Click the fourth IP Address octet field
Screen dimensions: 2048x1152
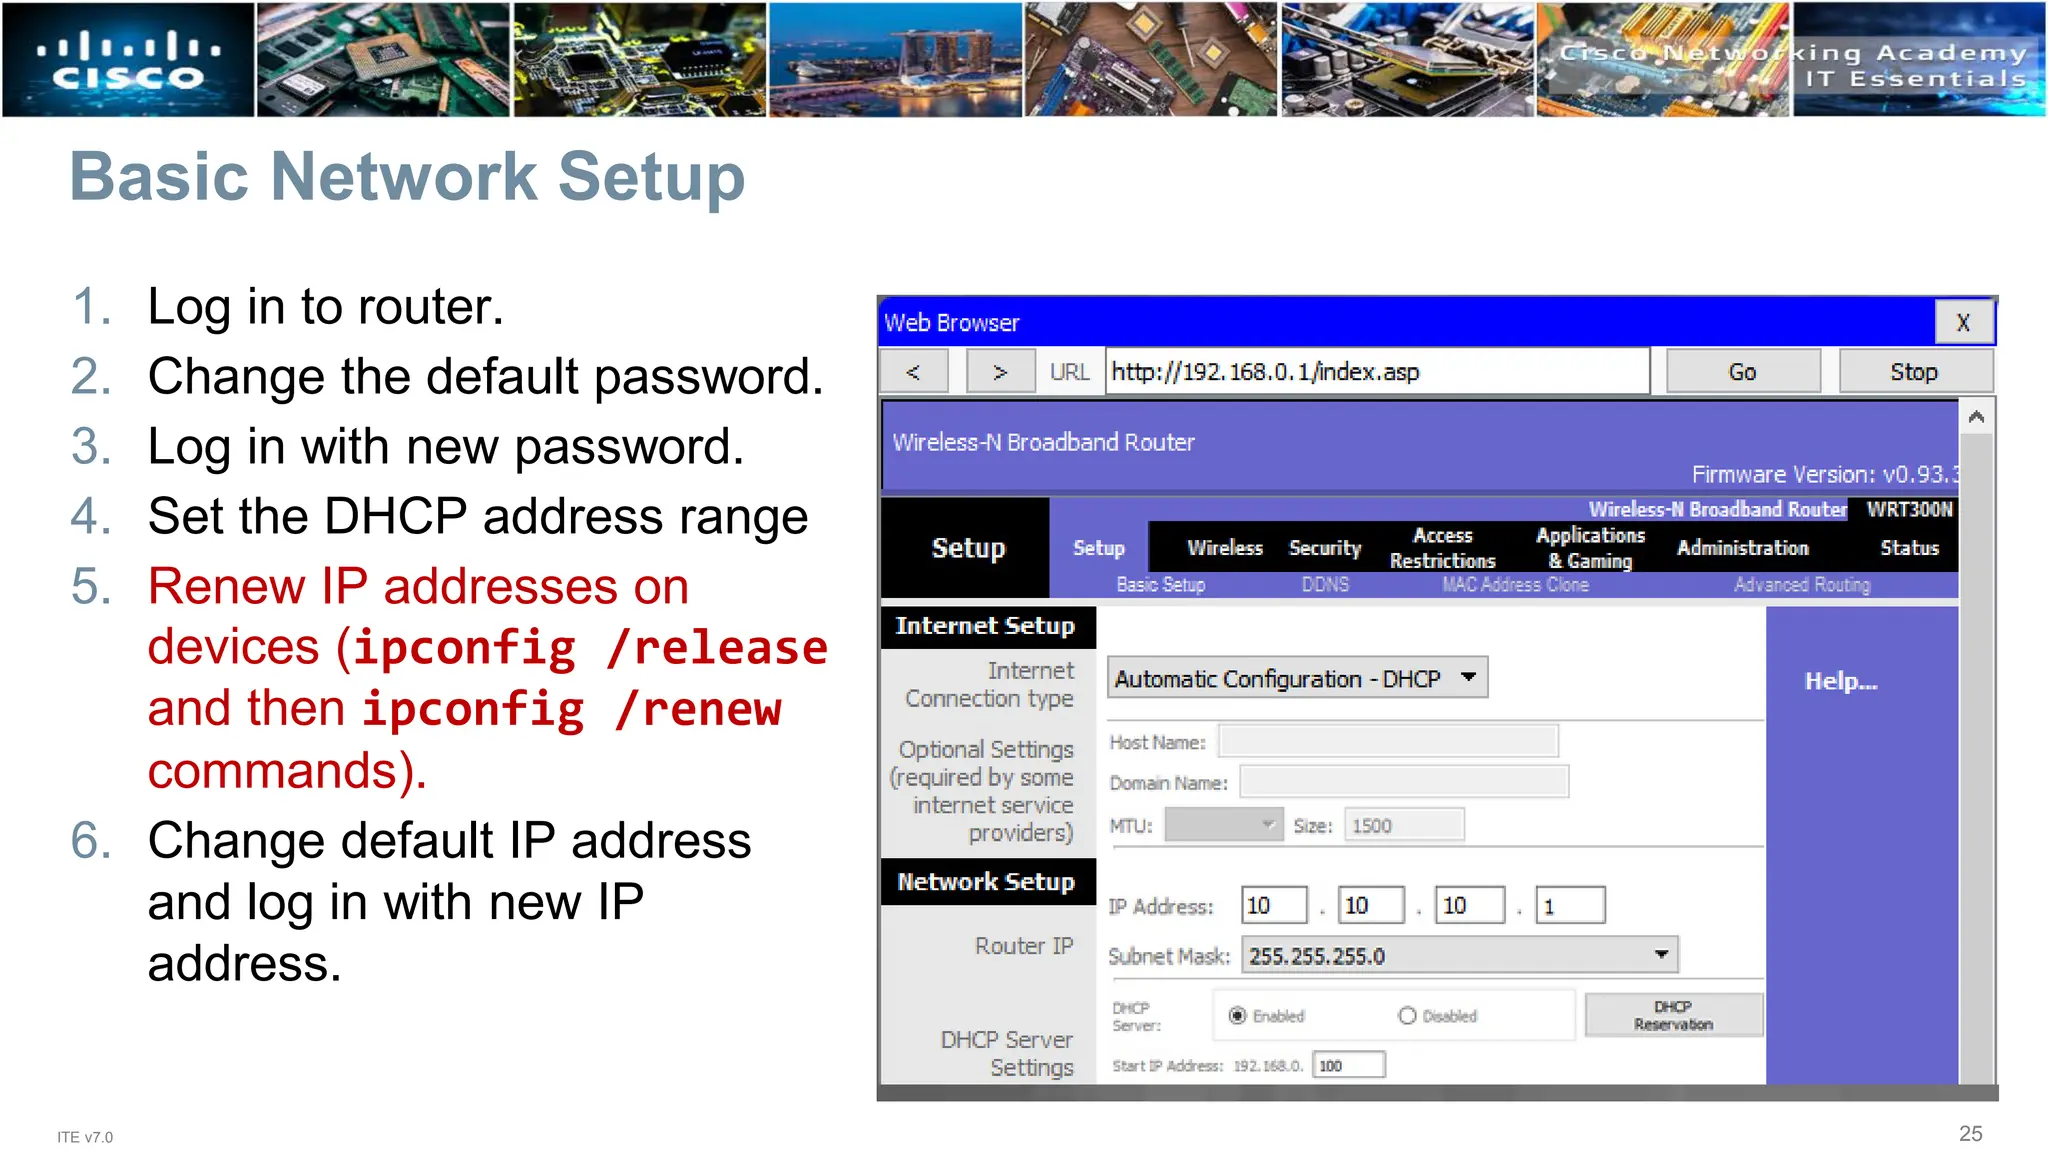pyautogui.click(x=1570, y=905)
